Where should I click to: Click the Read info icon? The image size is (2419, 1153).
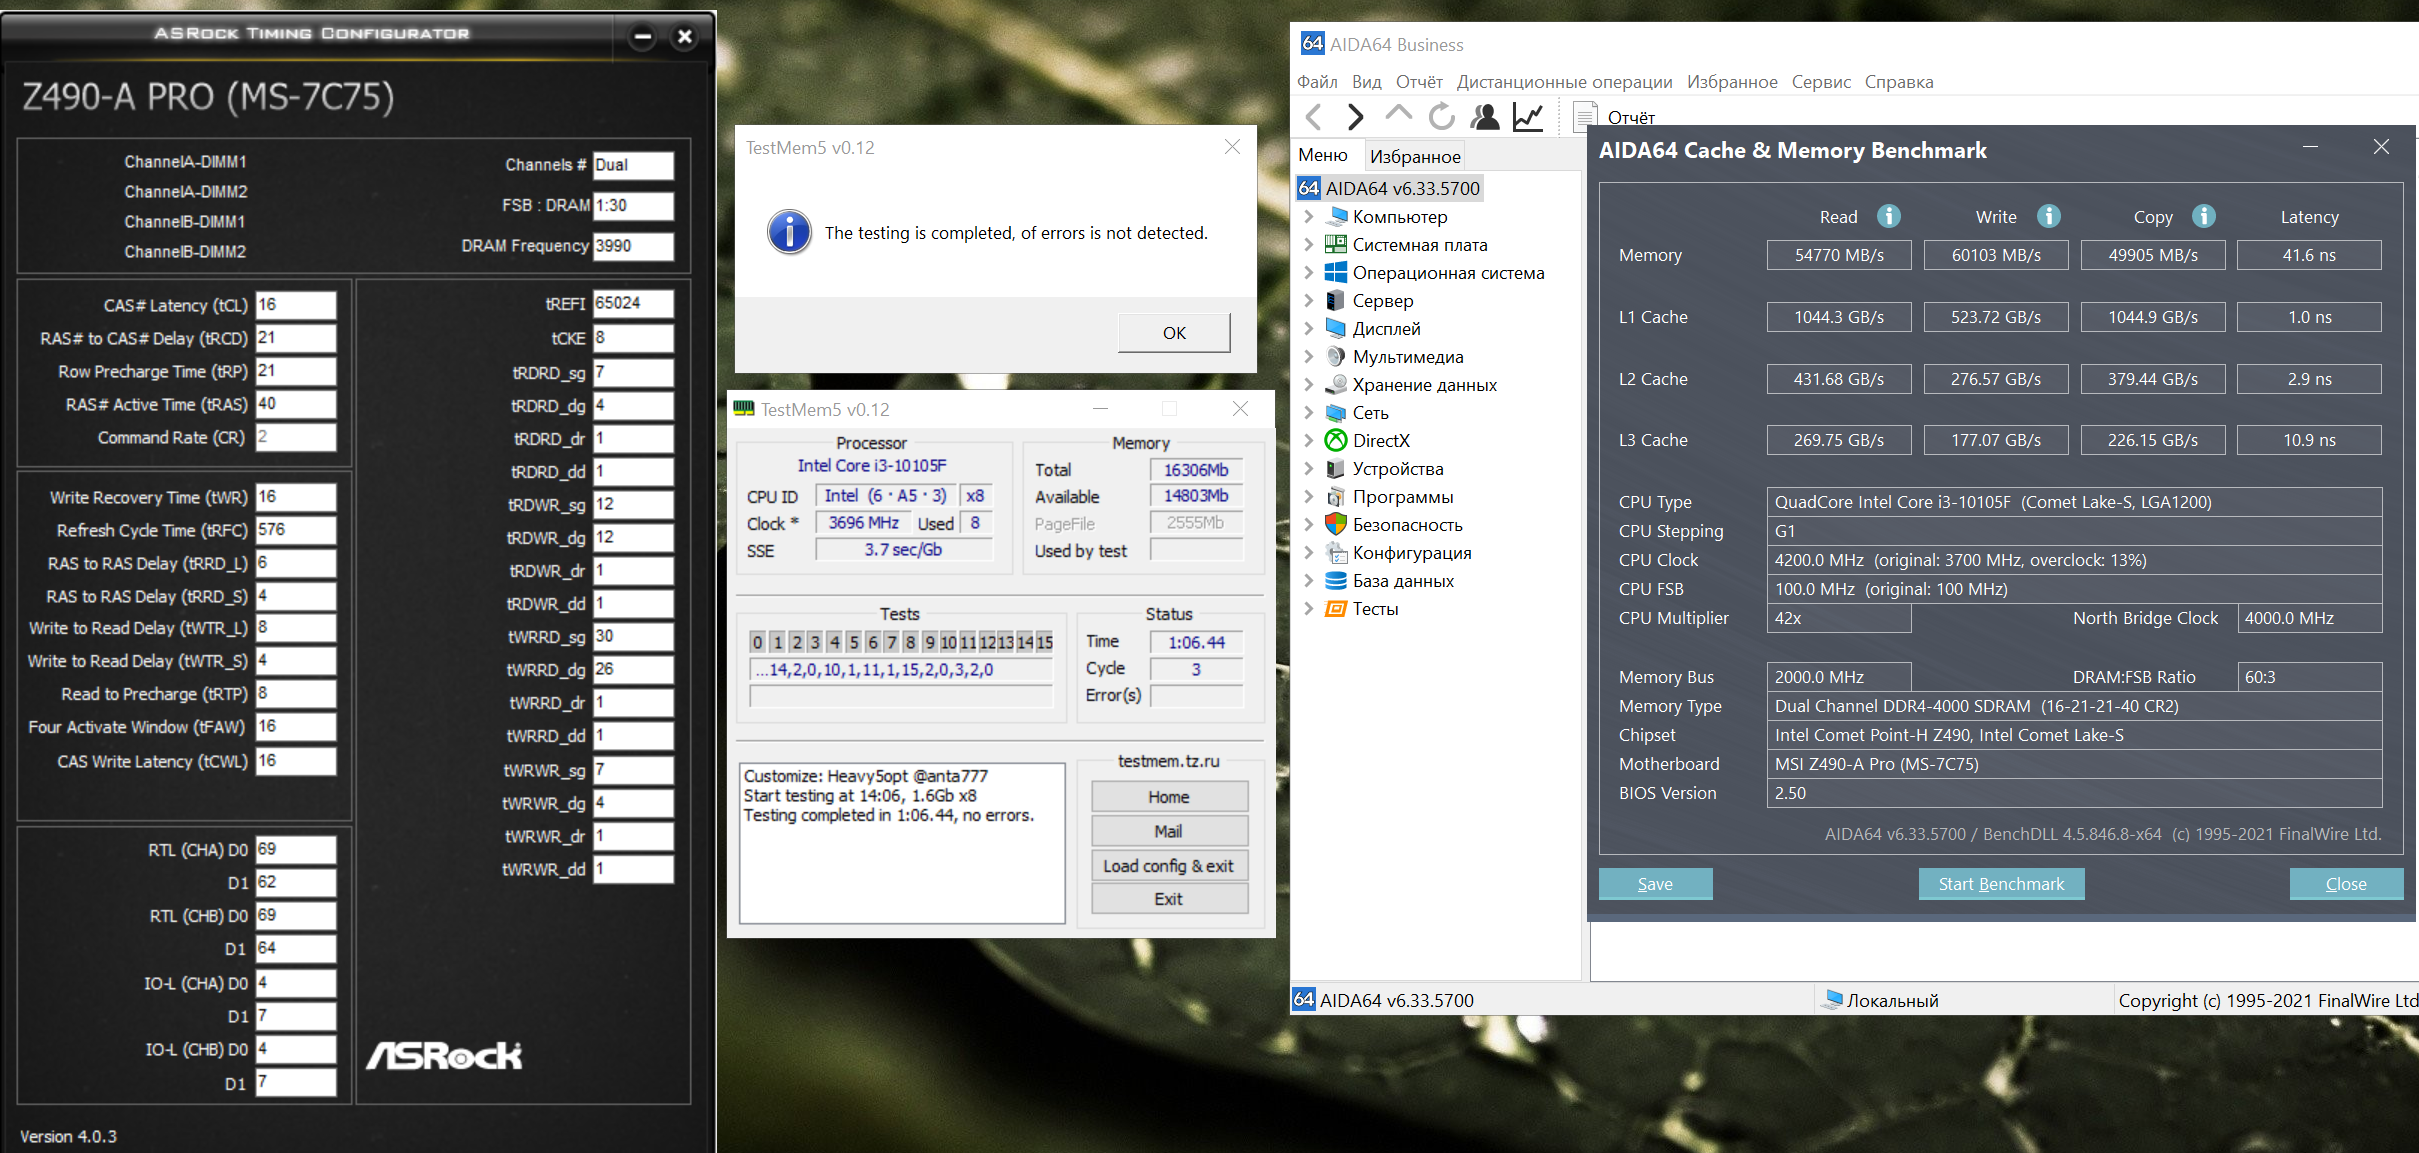(x=1888, y=216)
